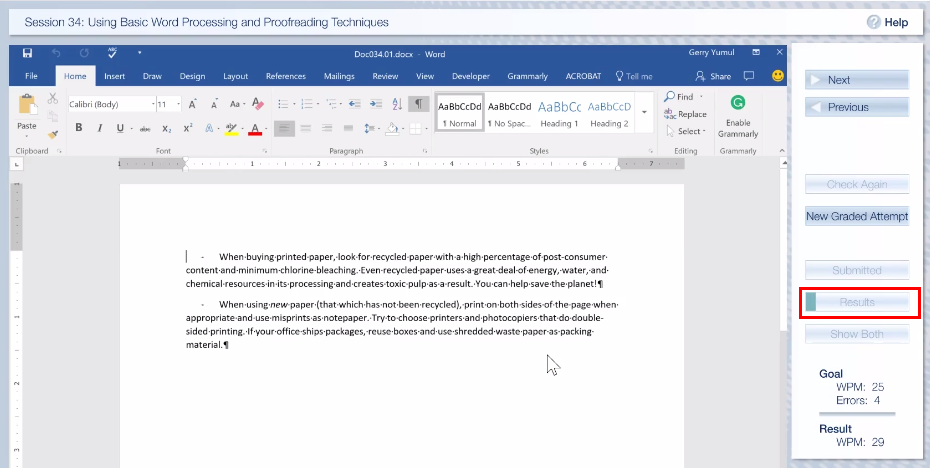Click the smiley feedback icon
930x468 pixels.
pos(778,76)
